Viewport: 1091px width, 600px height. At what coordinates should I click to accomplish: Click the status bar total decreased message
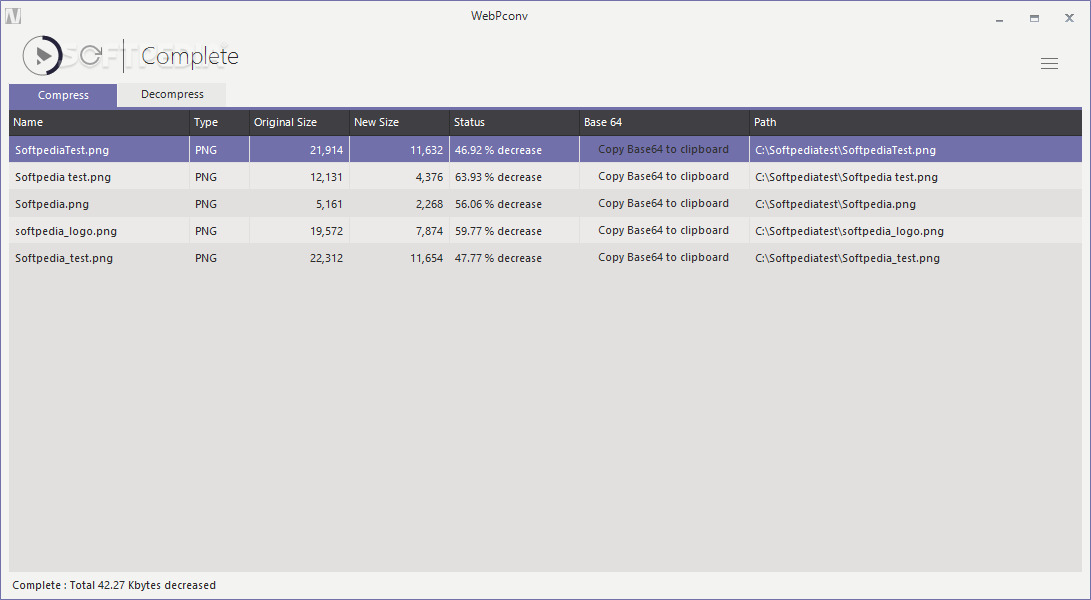pyautogui.click(x=114, y=585)
